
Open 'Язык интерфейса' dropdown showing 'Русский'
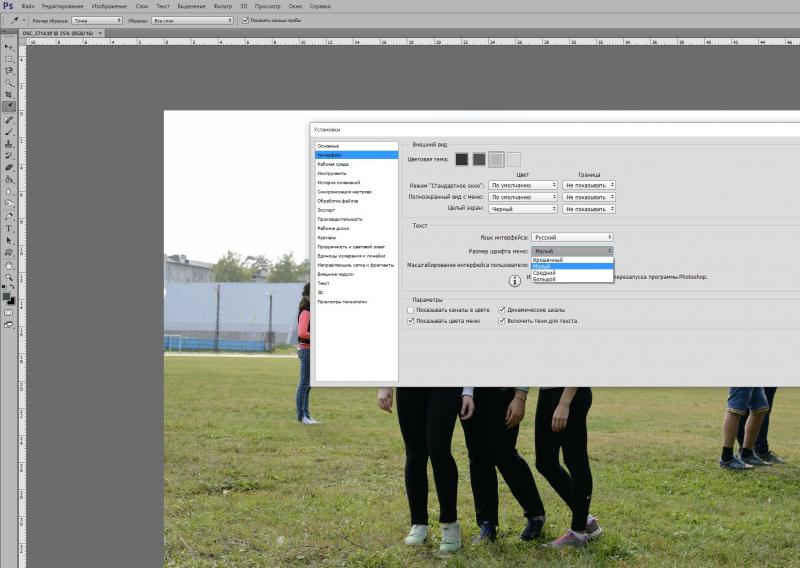point(572,237)
